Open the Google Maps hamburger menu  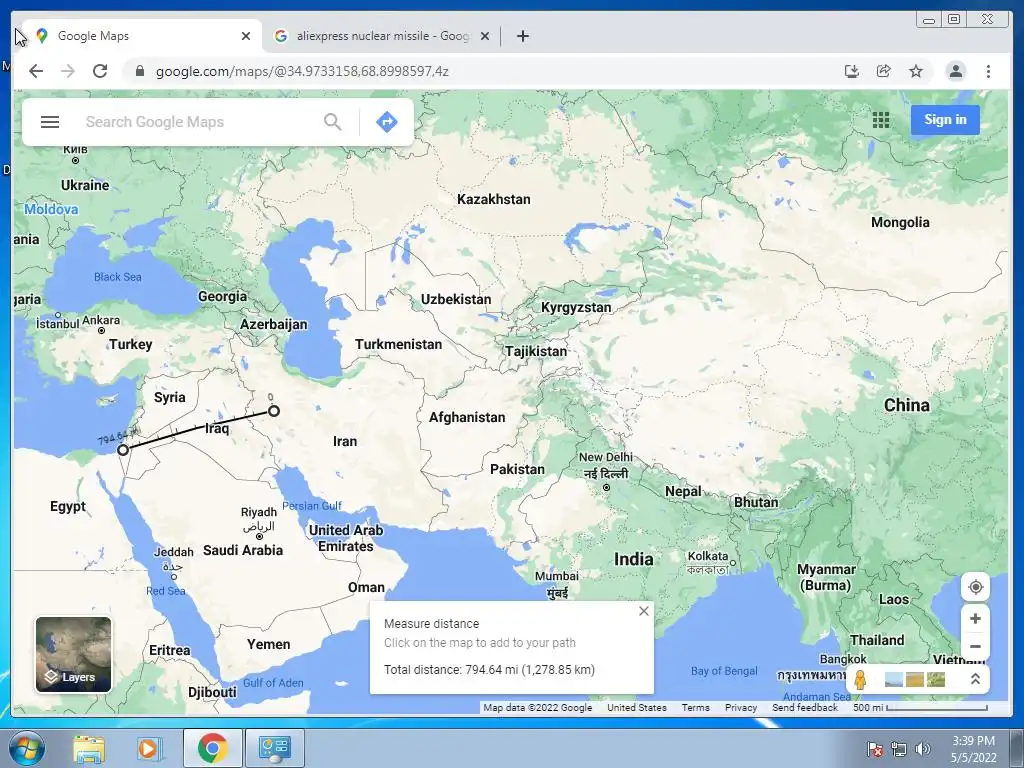click(x=50, y=122)
